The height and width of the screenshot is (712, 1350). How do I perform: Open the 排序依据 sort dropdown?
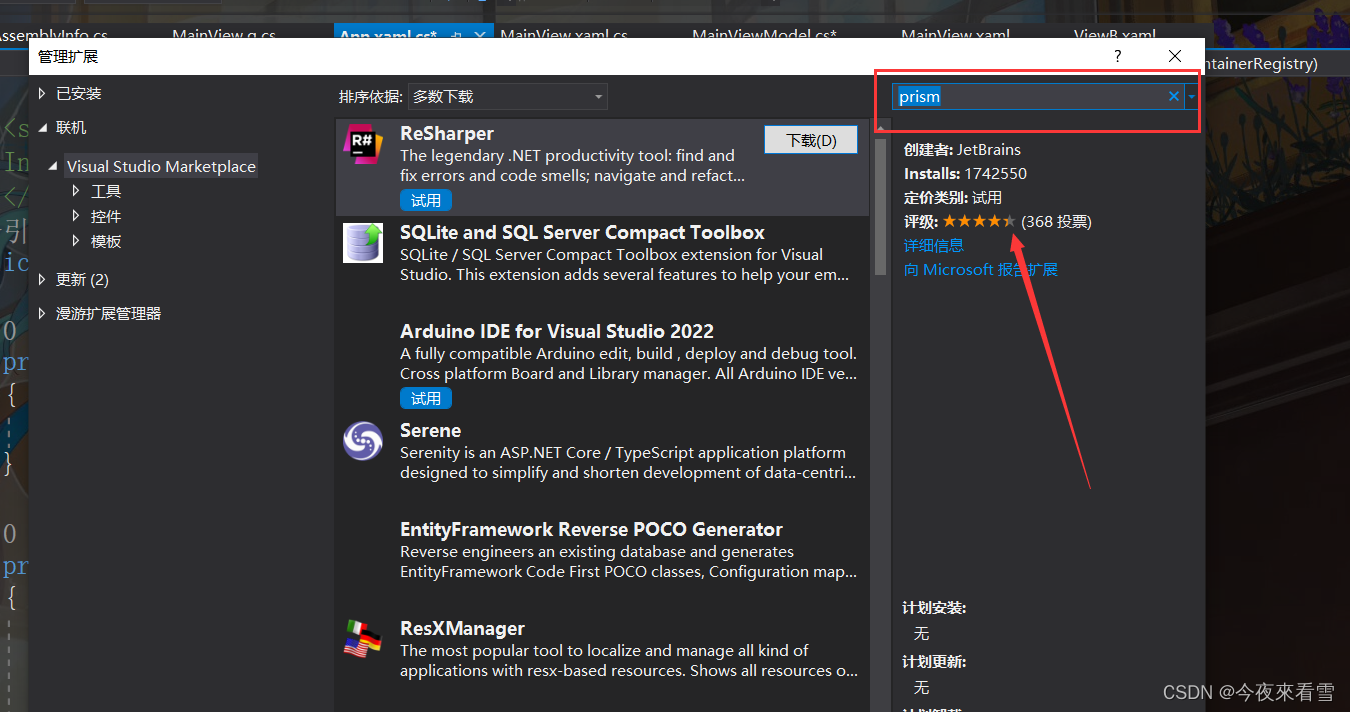pos(508,97)
